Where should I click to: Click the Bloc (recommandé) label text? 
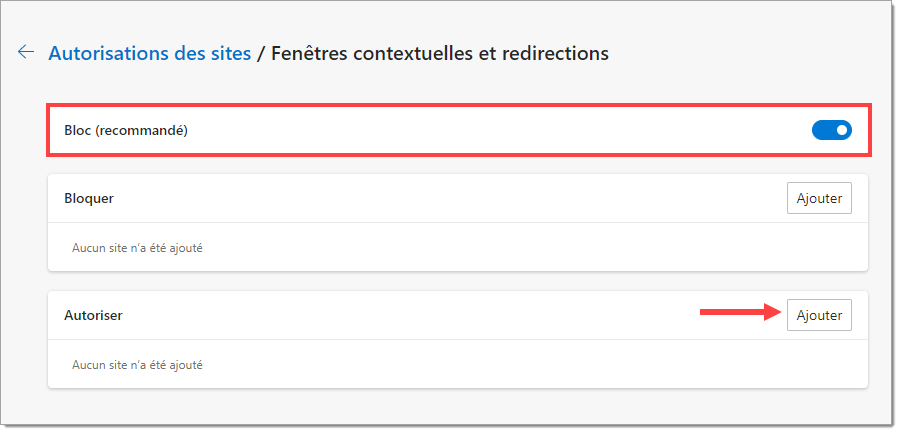click(126, 131)
